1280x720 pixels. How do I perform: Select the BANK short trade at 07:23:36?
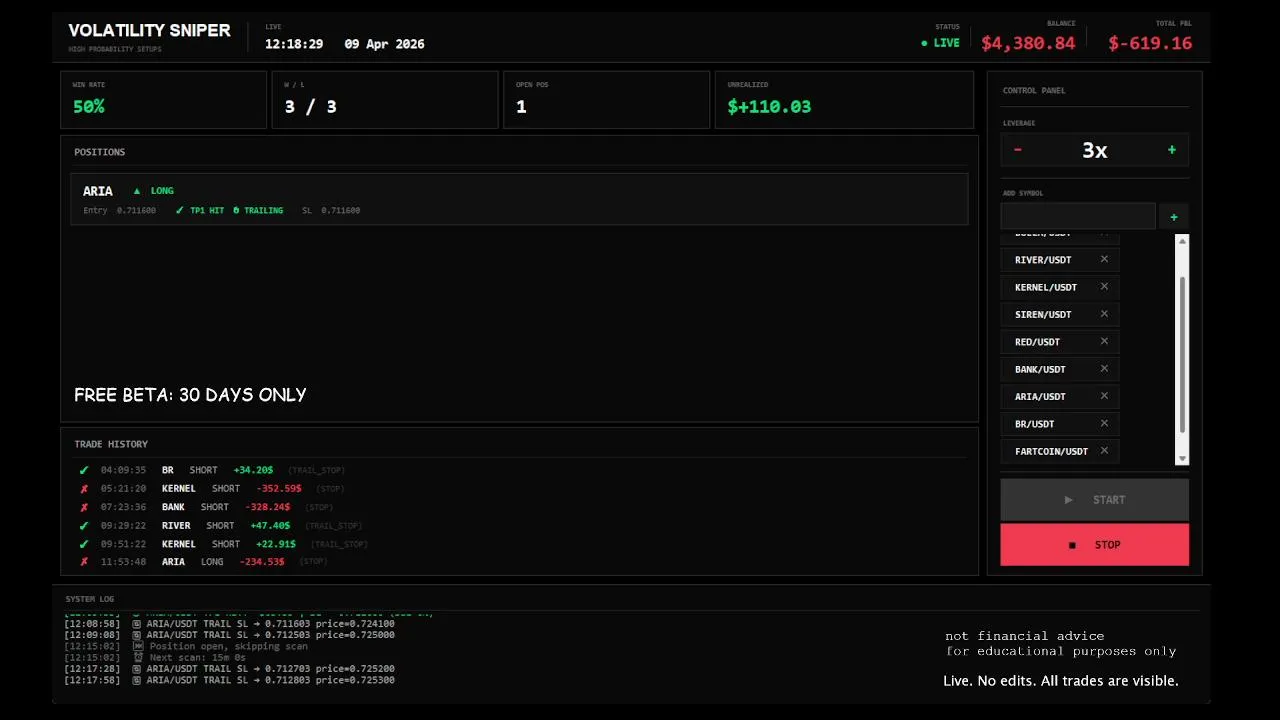coord(519,507)
